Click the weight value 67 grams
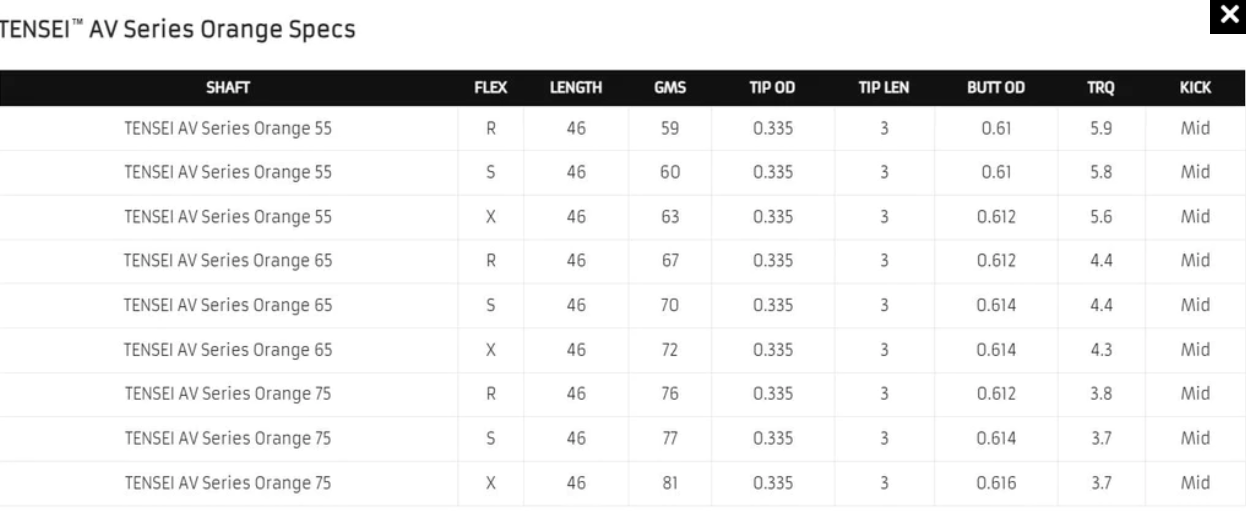Screen dimensions: 1246x512 (x=668, y=261)
